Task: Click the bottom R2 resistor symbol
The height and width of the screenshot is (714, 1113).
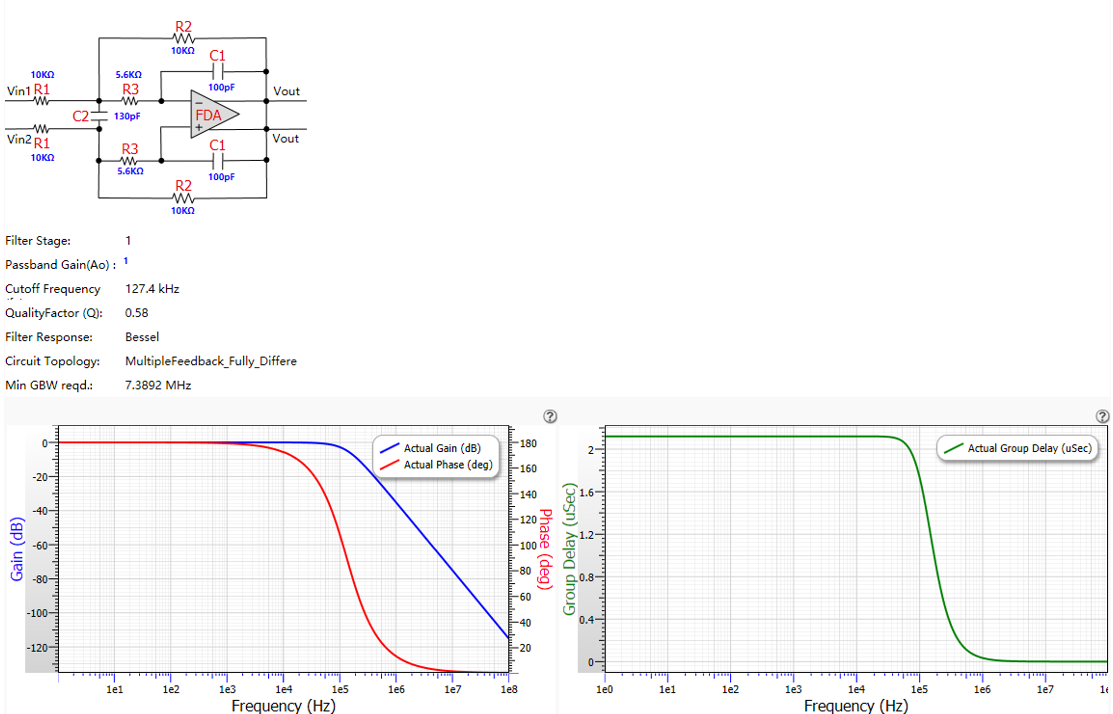Action: click(183, 198)
